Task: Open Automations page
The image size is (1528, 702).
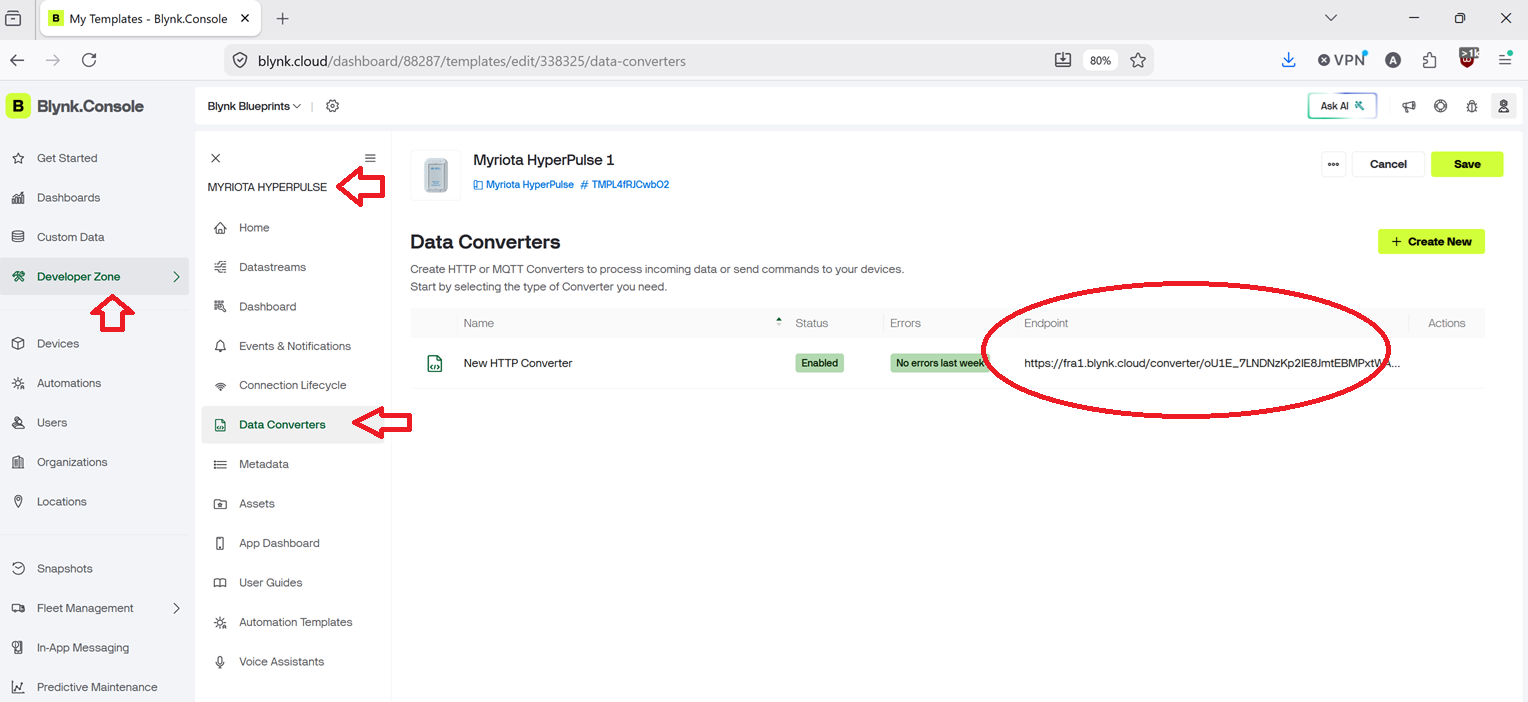Action: click(69, 383)
